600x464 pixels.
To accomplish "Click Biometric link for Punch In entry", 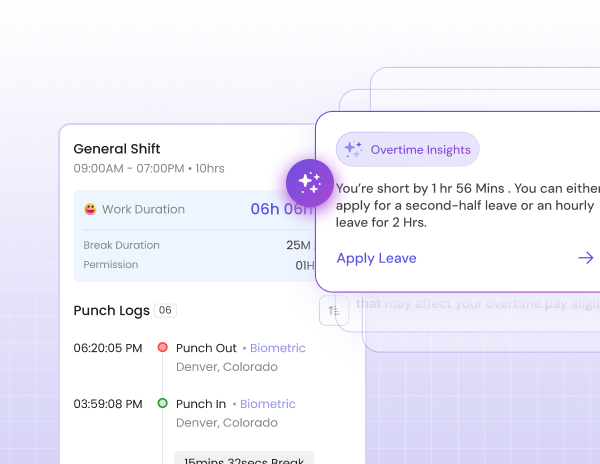I will (x=267, y=404).
